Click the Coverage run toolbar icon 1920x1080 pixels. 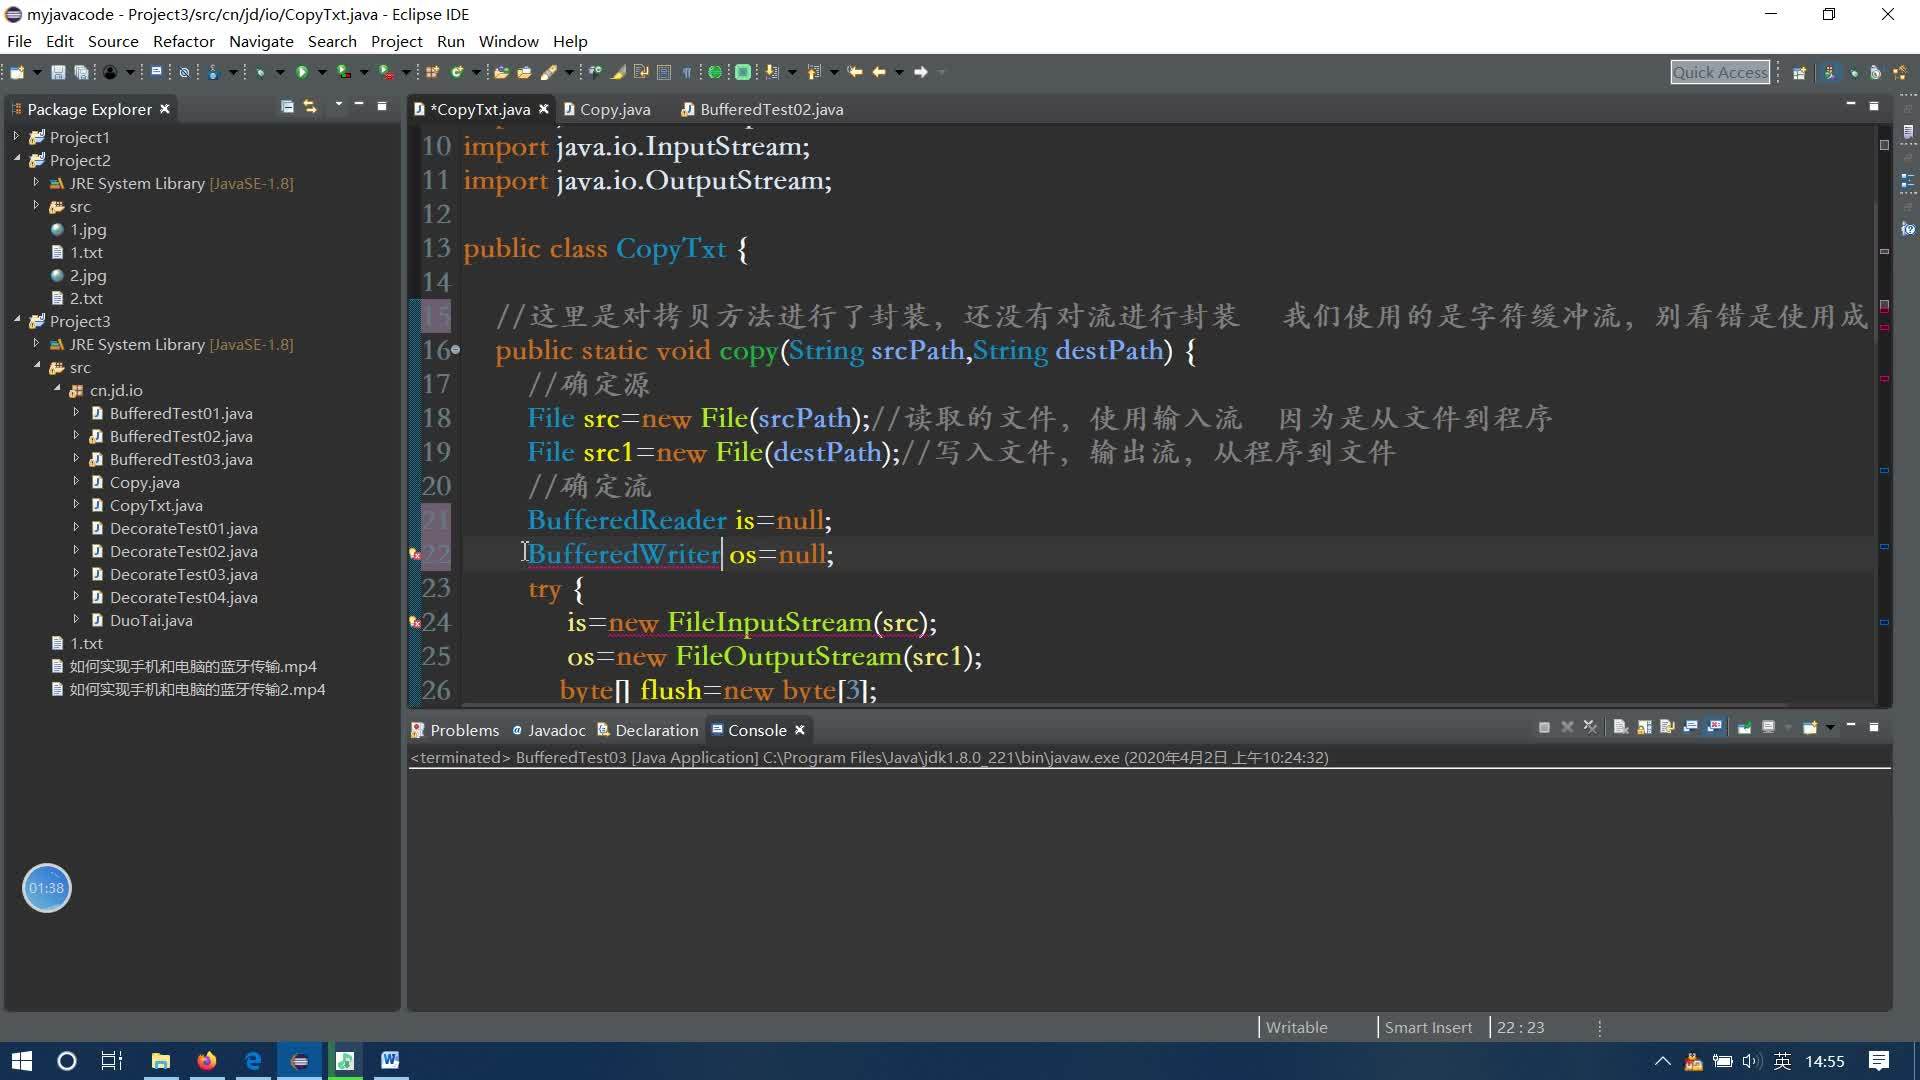click(343, 72)
